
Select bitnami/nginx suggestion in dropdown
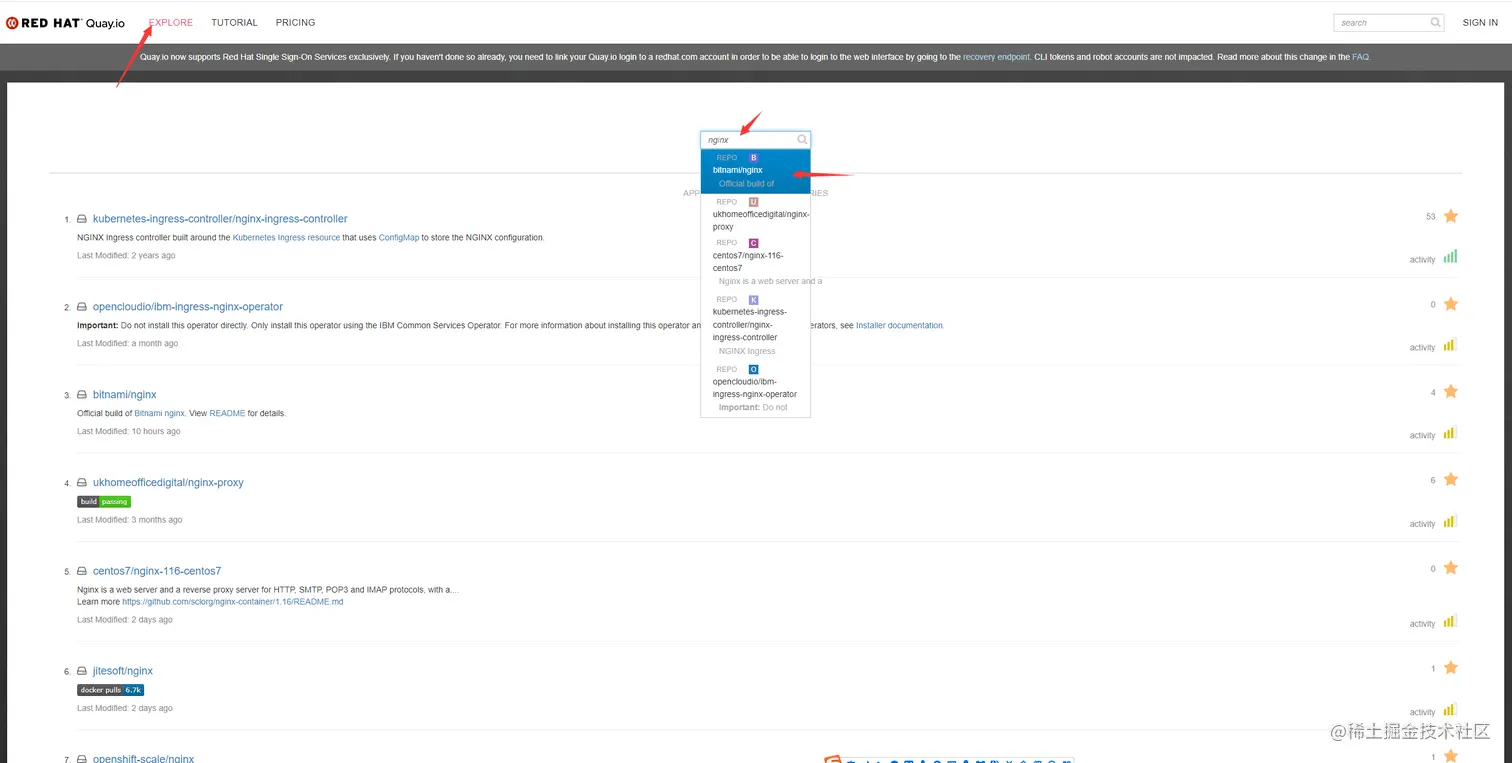(x=755, y=171)
